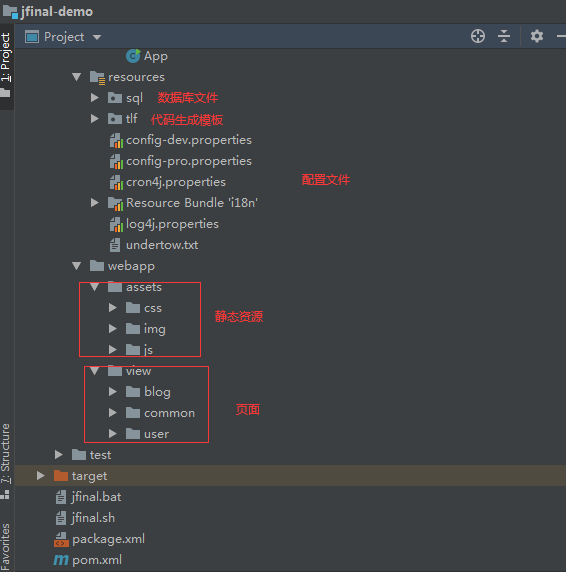Expand the blog folder arrow
The height and width of the screenshot is (572, 566).
[x=113, y=392]
